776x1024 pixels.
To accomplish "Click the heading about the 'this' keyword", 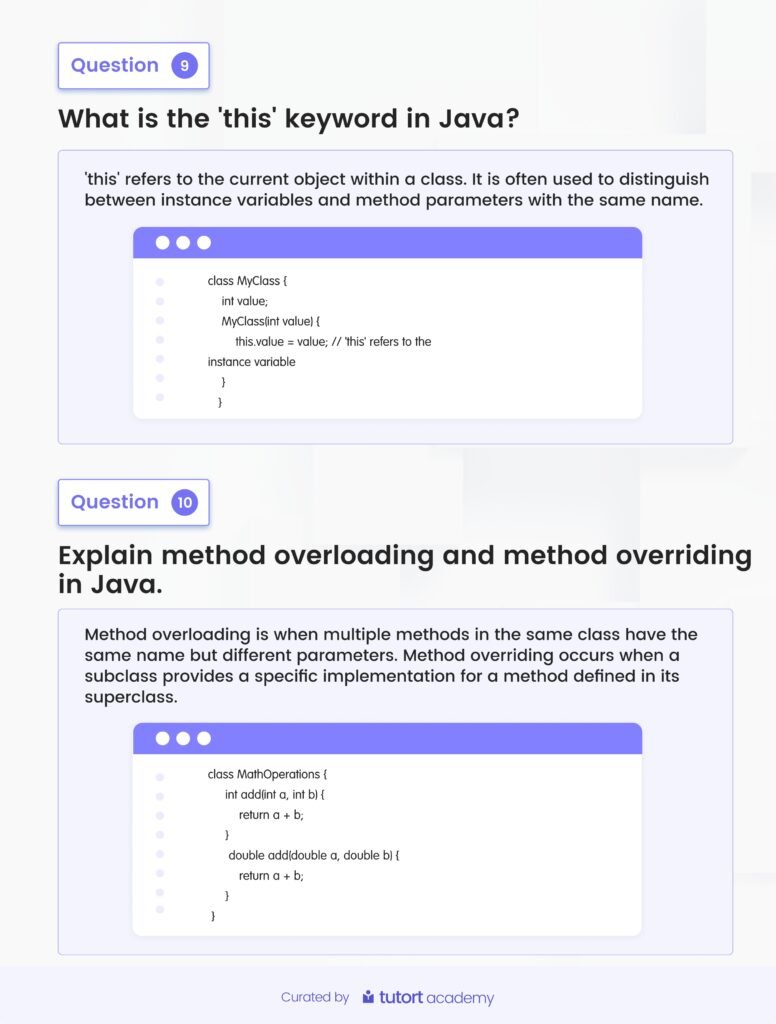I will (288, 118).
